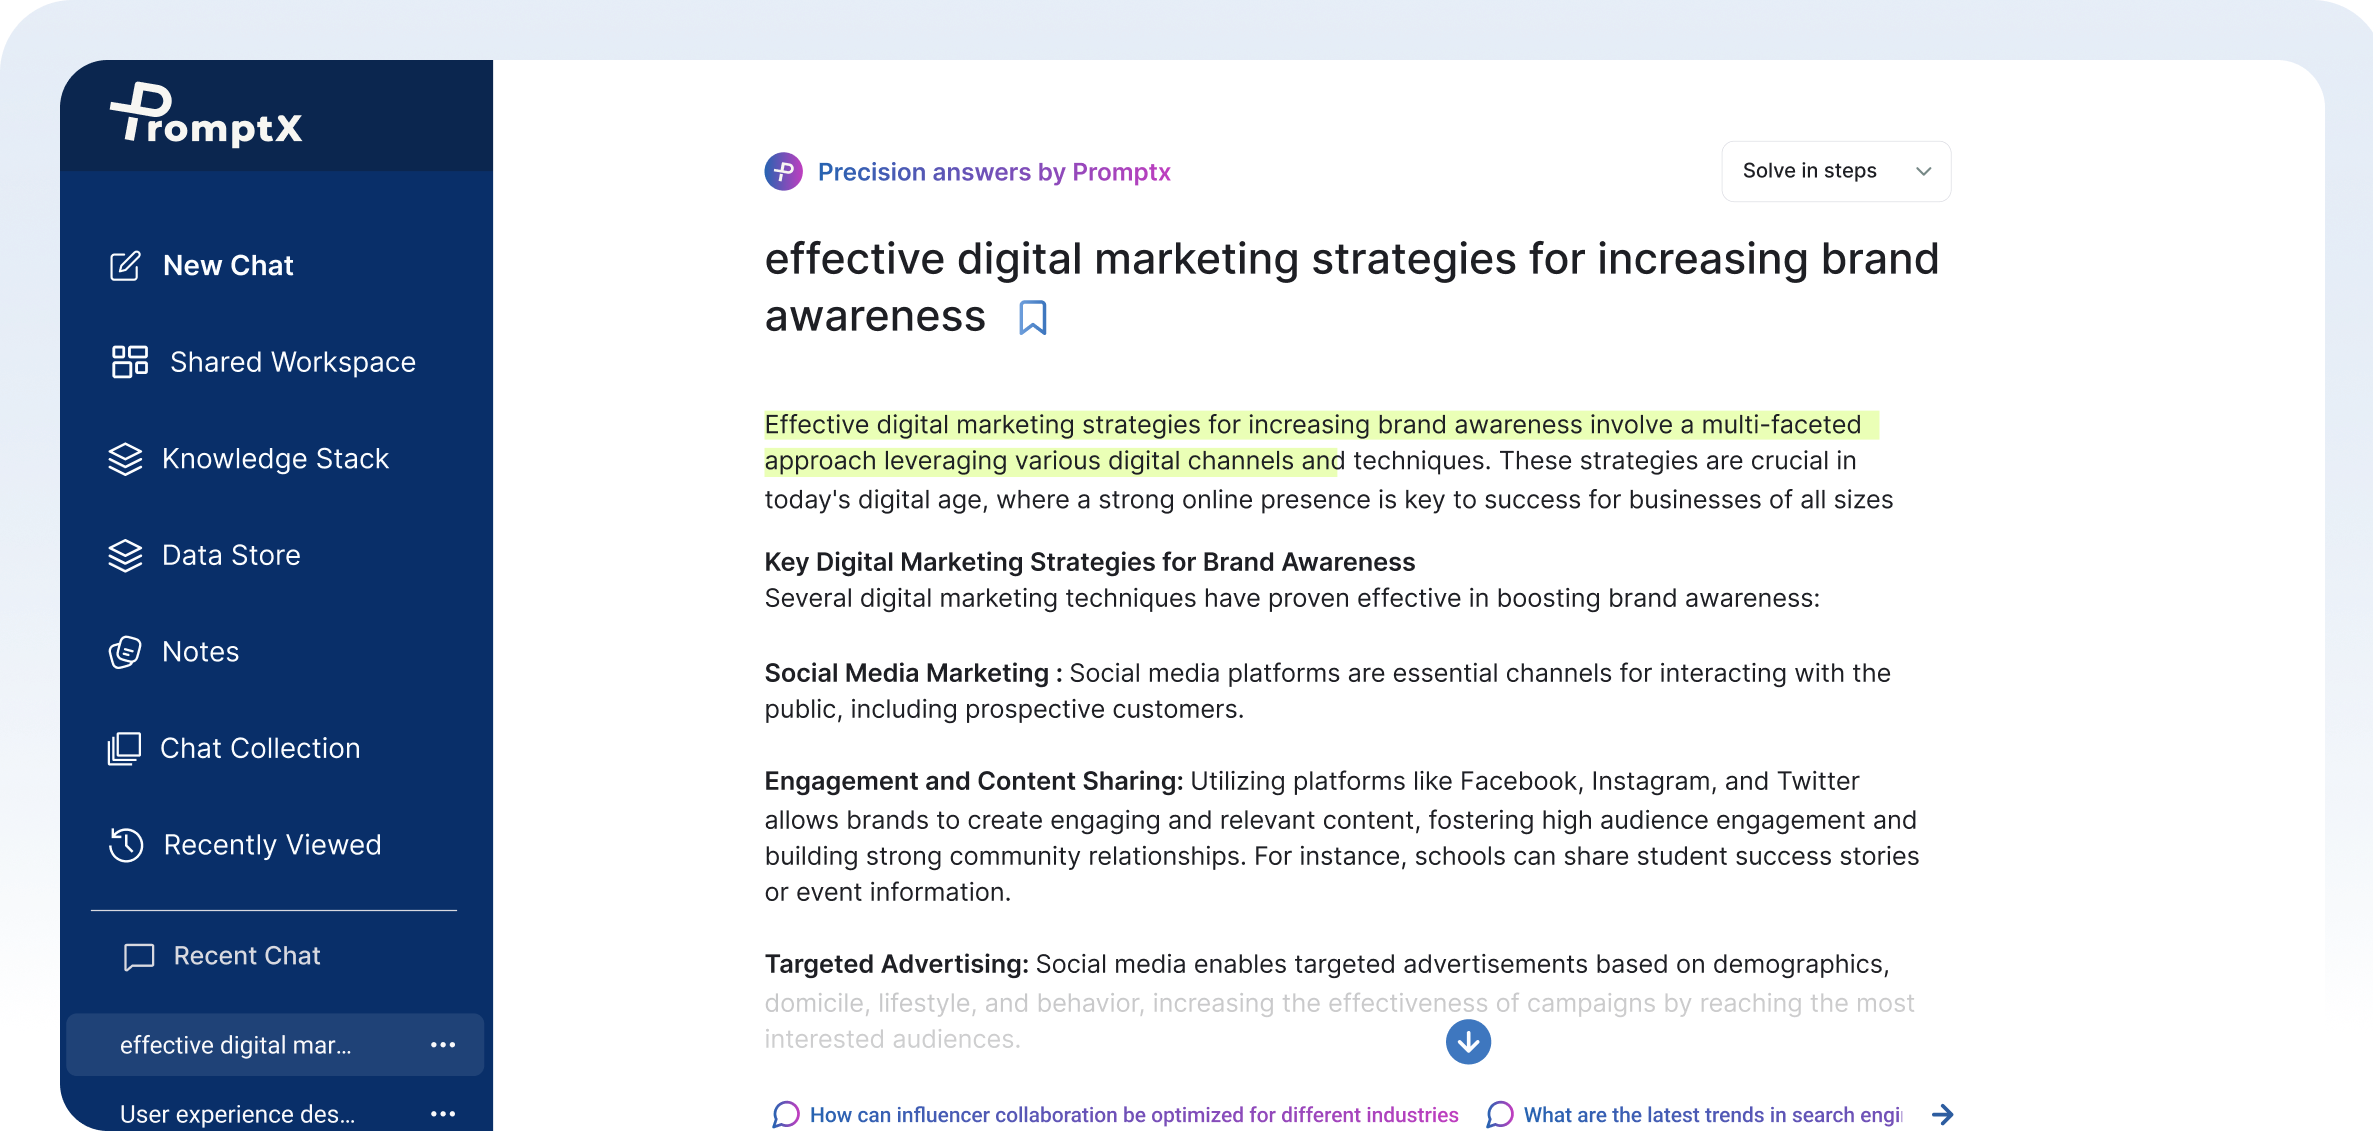
Task: Open options menu for effective digital marketing chat
Action: coord(443,1045)
